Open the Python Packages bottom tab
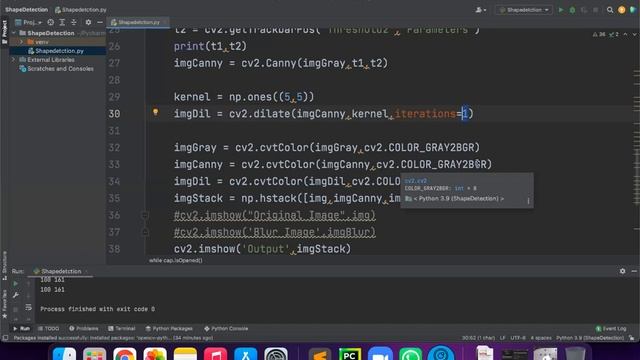The image size is (640, 360). (169, 329)
